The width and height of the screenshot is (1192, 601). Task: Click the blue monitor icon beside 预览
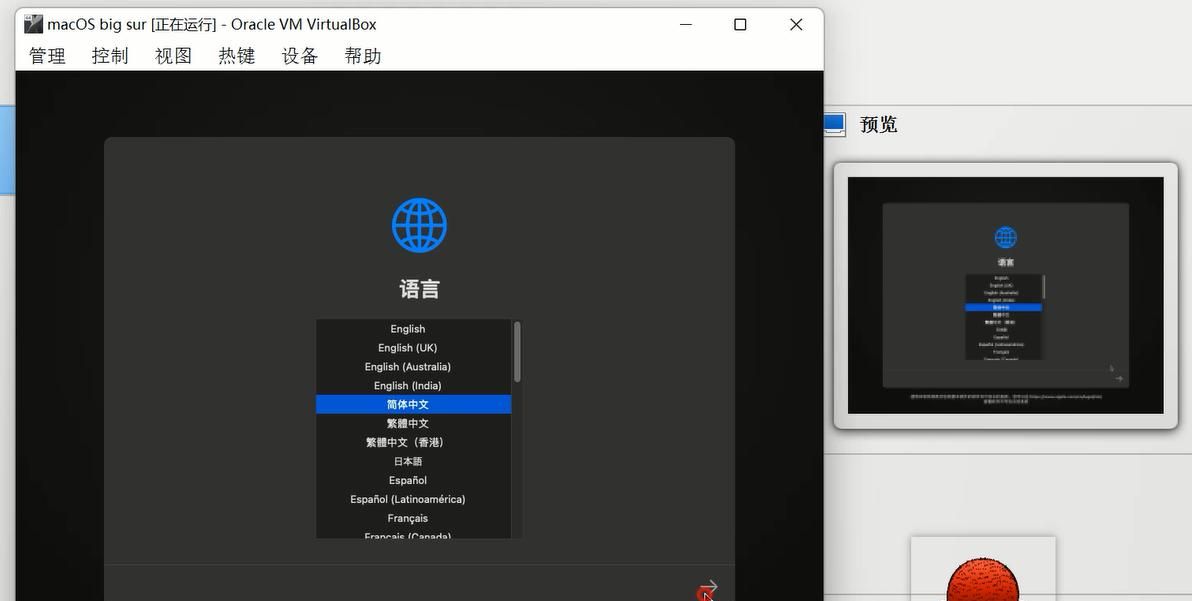(834, 124)
